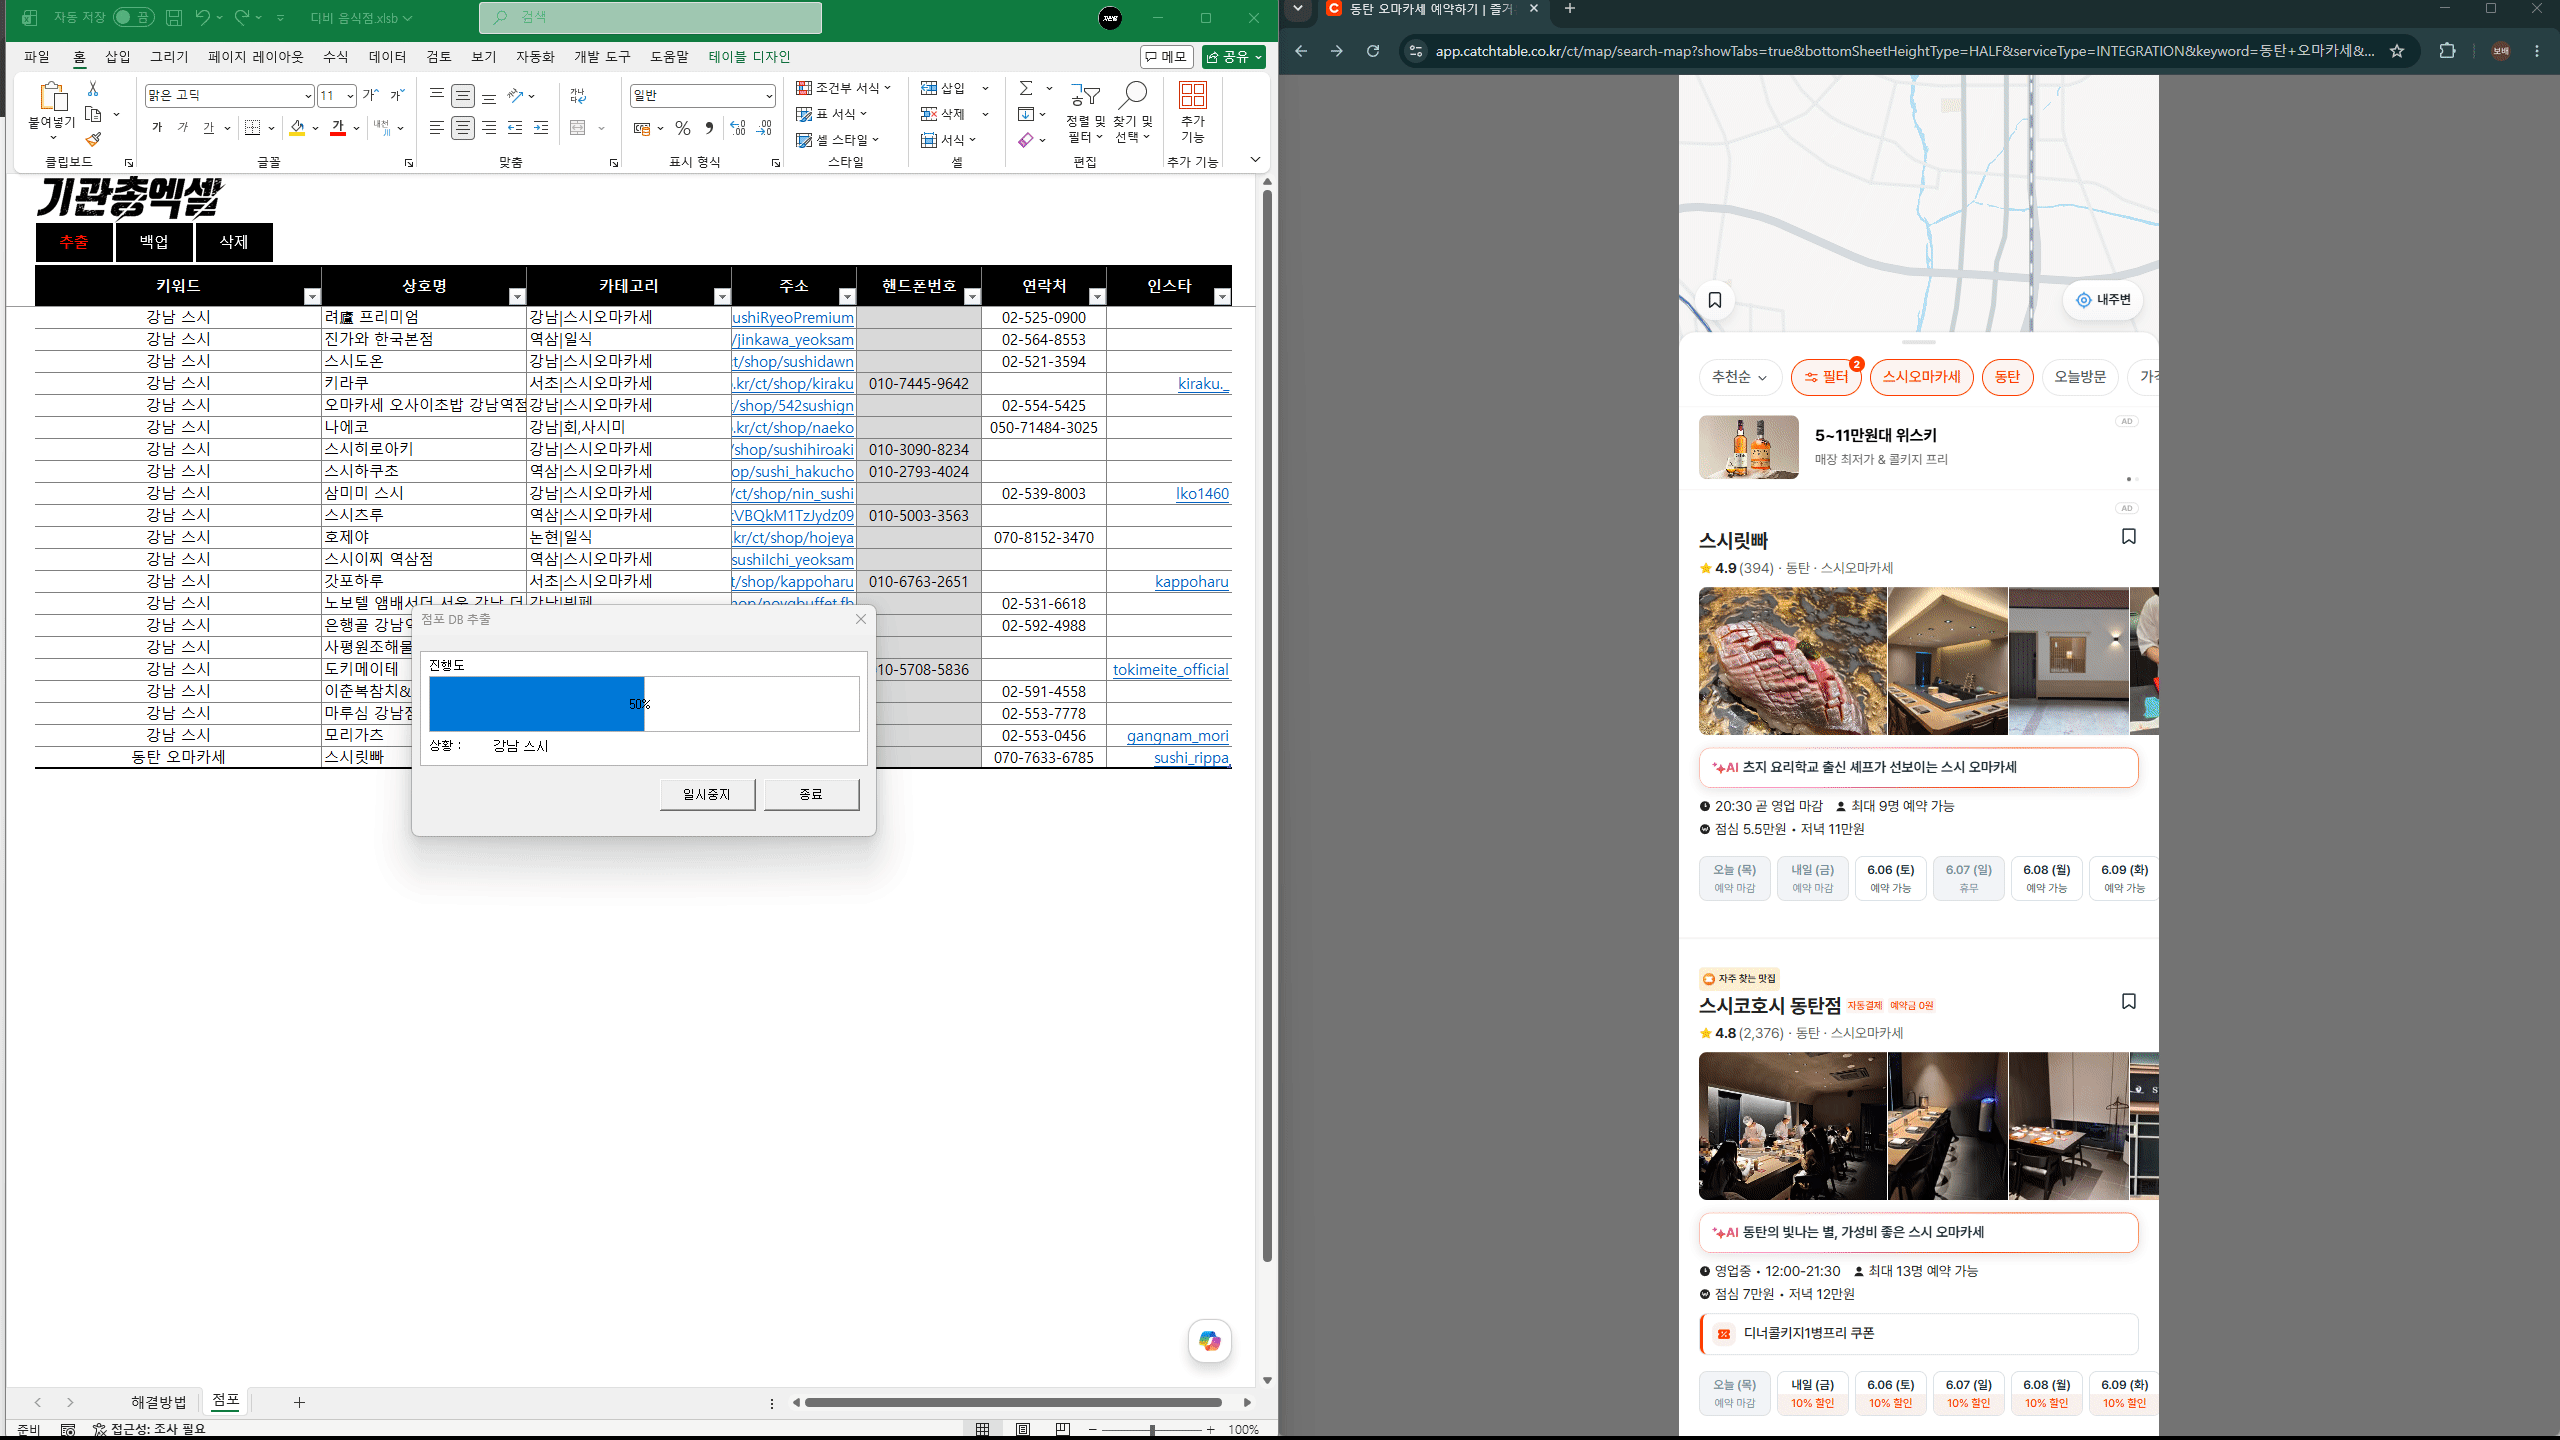Click the cell borders icon
This screenshot has height=1440, width=2560.
point(252,127)
